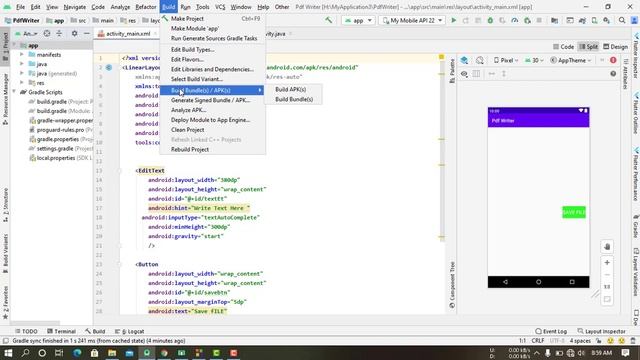Open the profiler gauge icon

click(x=515, y=20)
